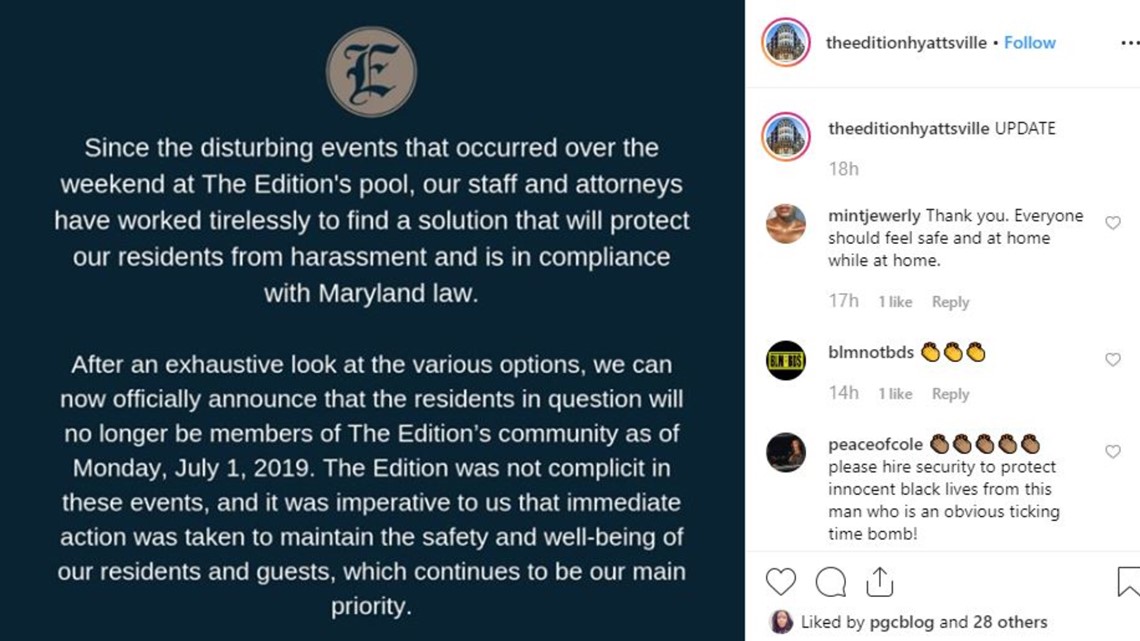
Task: Open the three-dot more options menu
Action: [x=1130, y=44]
